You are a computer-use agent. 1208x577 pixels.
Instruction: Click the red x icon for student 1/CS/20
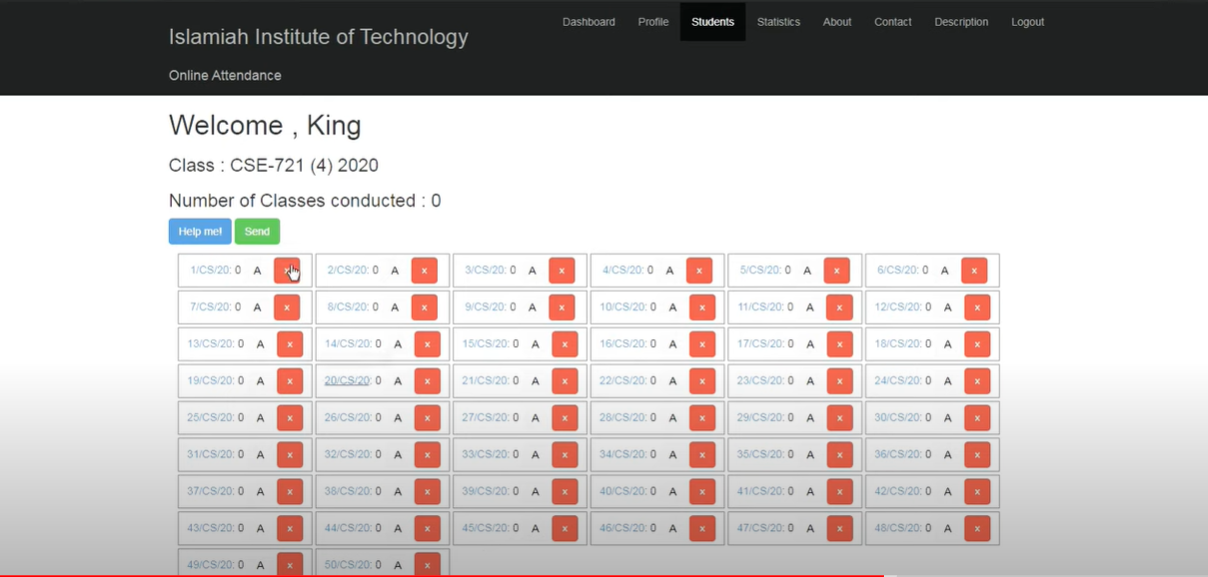[x=290, y=270]
